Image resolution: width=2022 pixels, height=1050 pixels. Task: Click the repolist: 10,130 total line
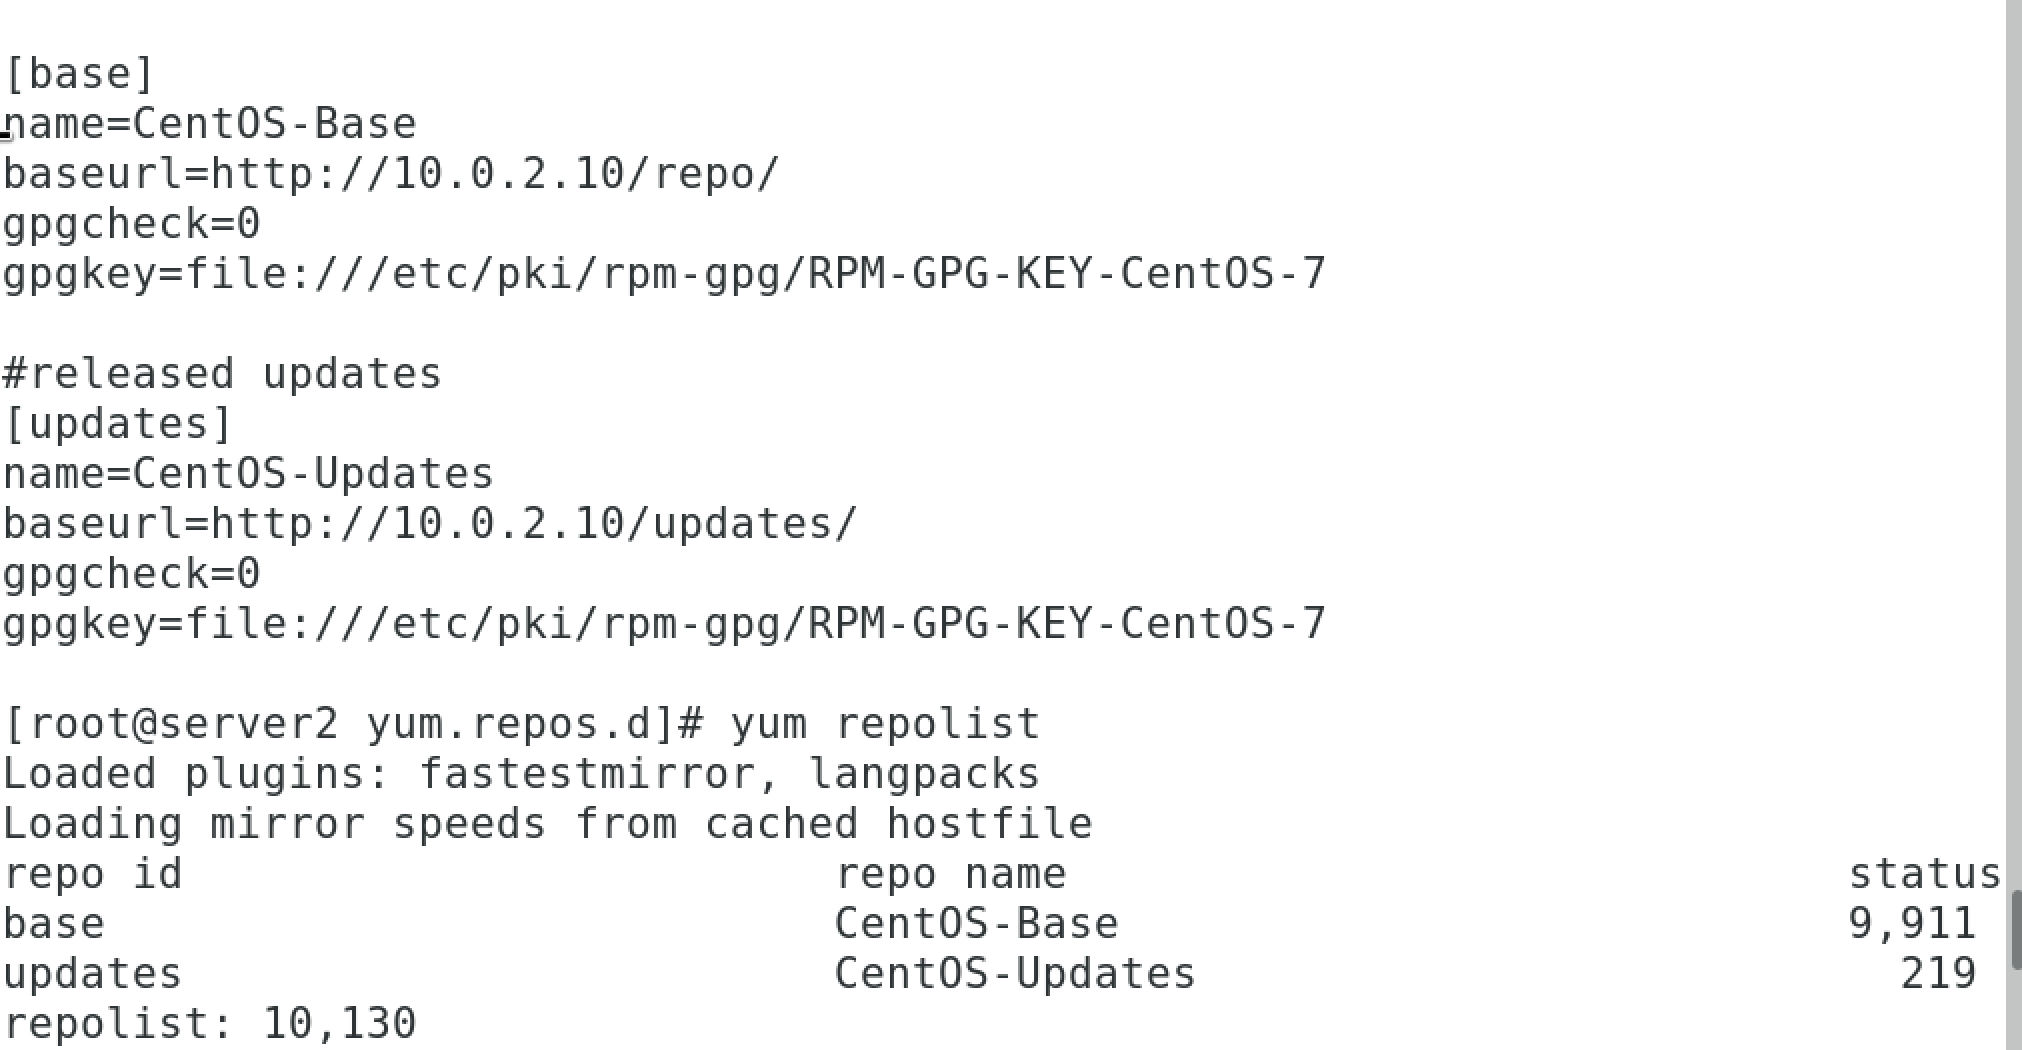[x=209, y=1024]
